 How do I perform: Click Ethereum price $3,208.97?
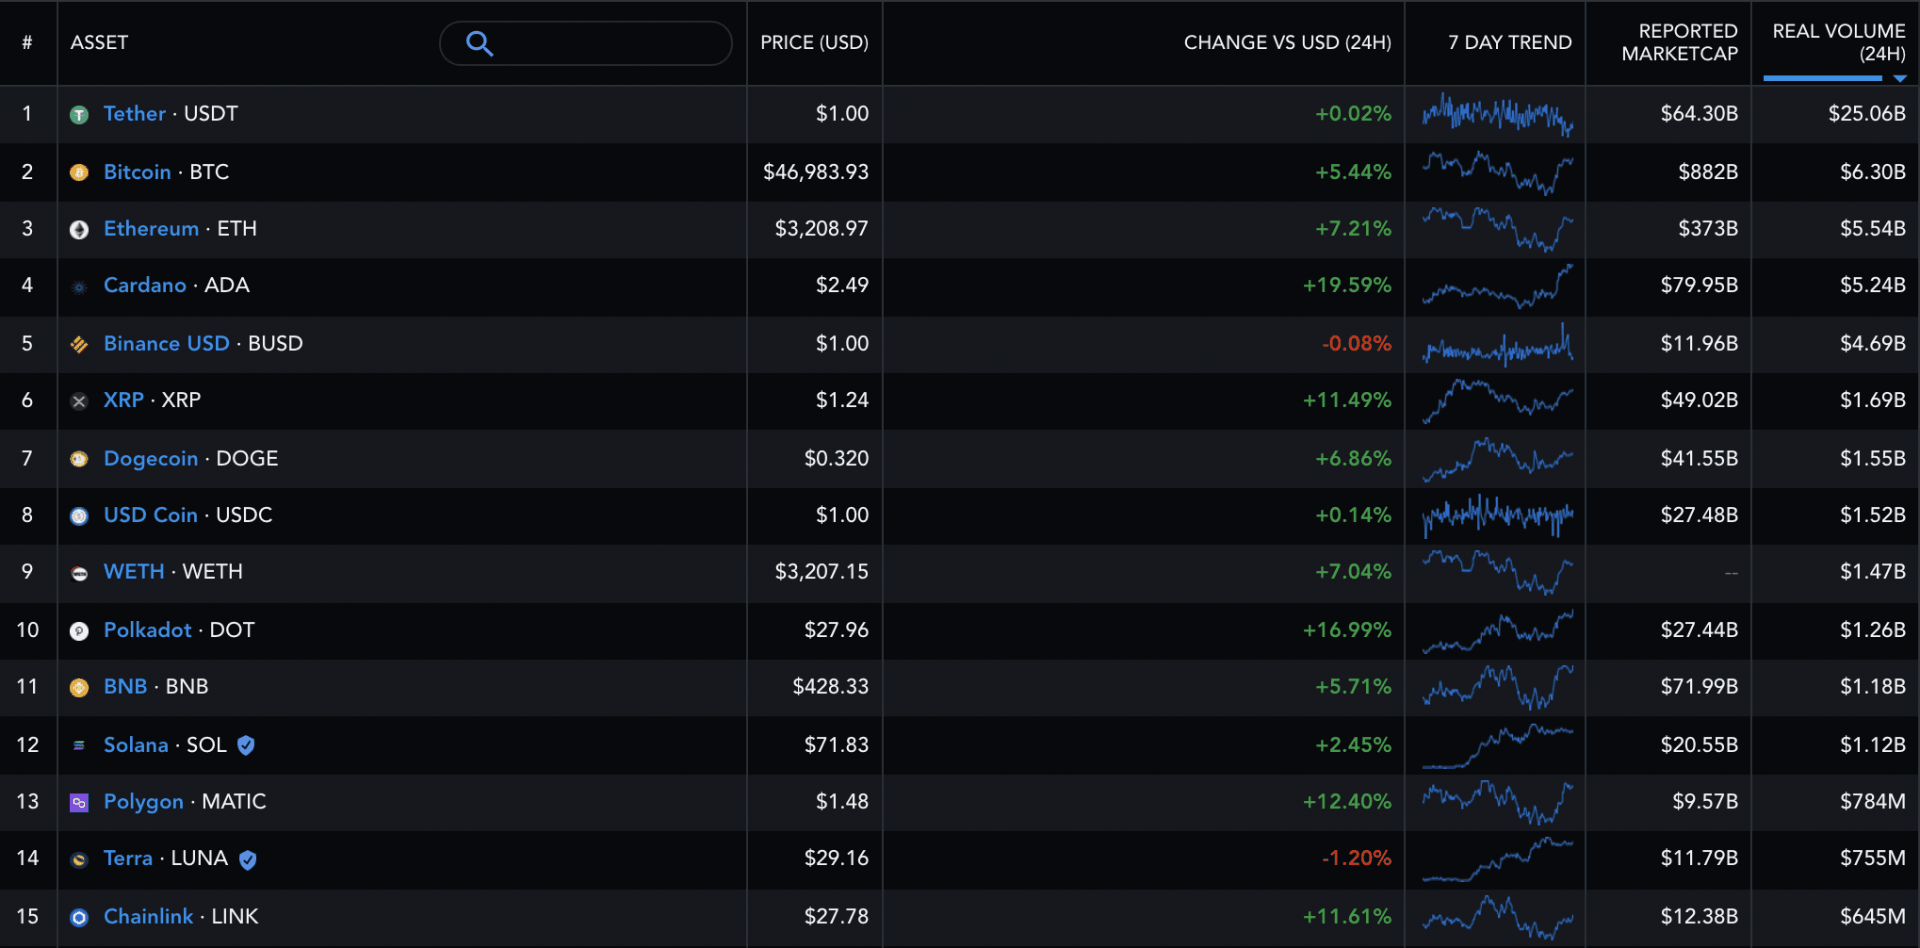822,229
